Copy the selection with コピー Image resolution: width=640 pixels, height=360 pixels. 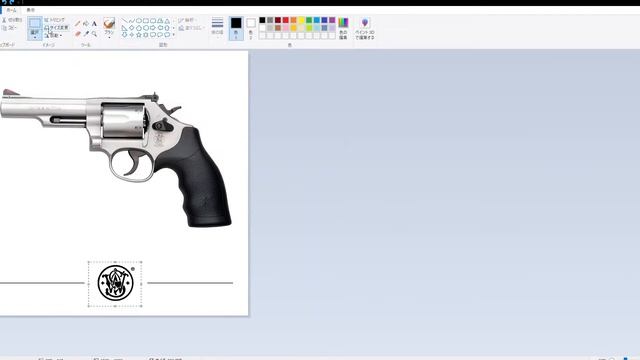pyautogui.click(x=9, y=28)
